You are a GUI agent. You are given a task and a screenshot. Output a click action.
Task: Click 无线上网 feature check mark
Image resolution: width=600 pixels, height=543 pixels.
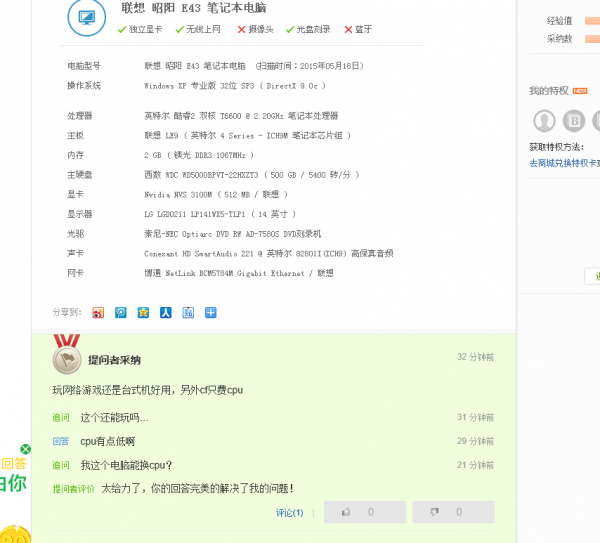pos(179,29)
